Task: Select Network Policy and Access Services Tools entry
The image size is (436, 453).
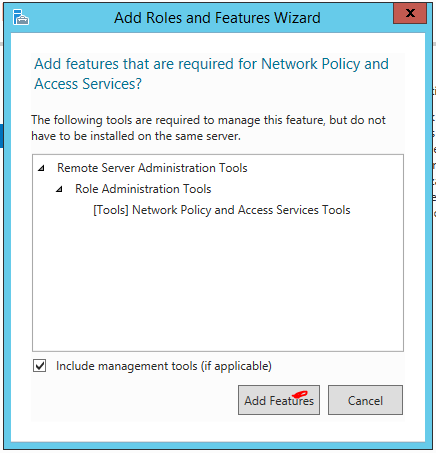Action: pyautogui.click(x=222, y=210)
